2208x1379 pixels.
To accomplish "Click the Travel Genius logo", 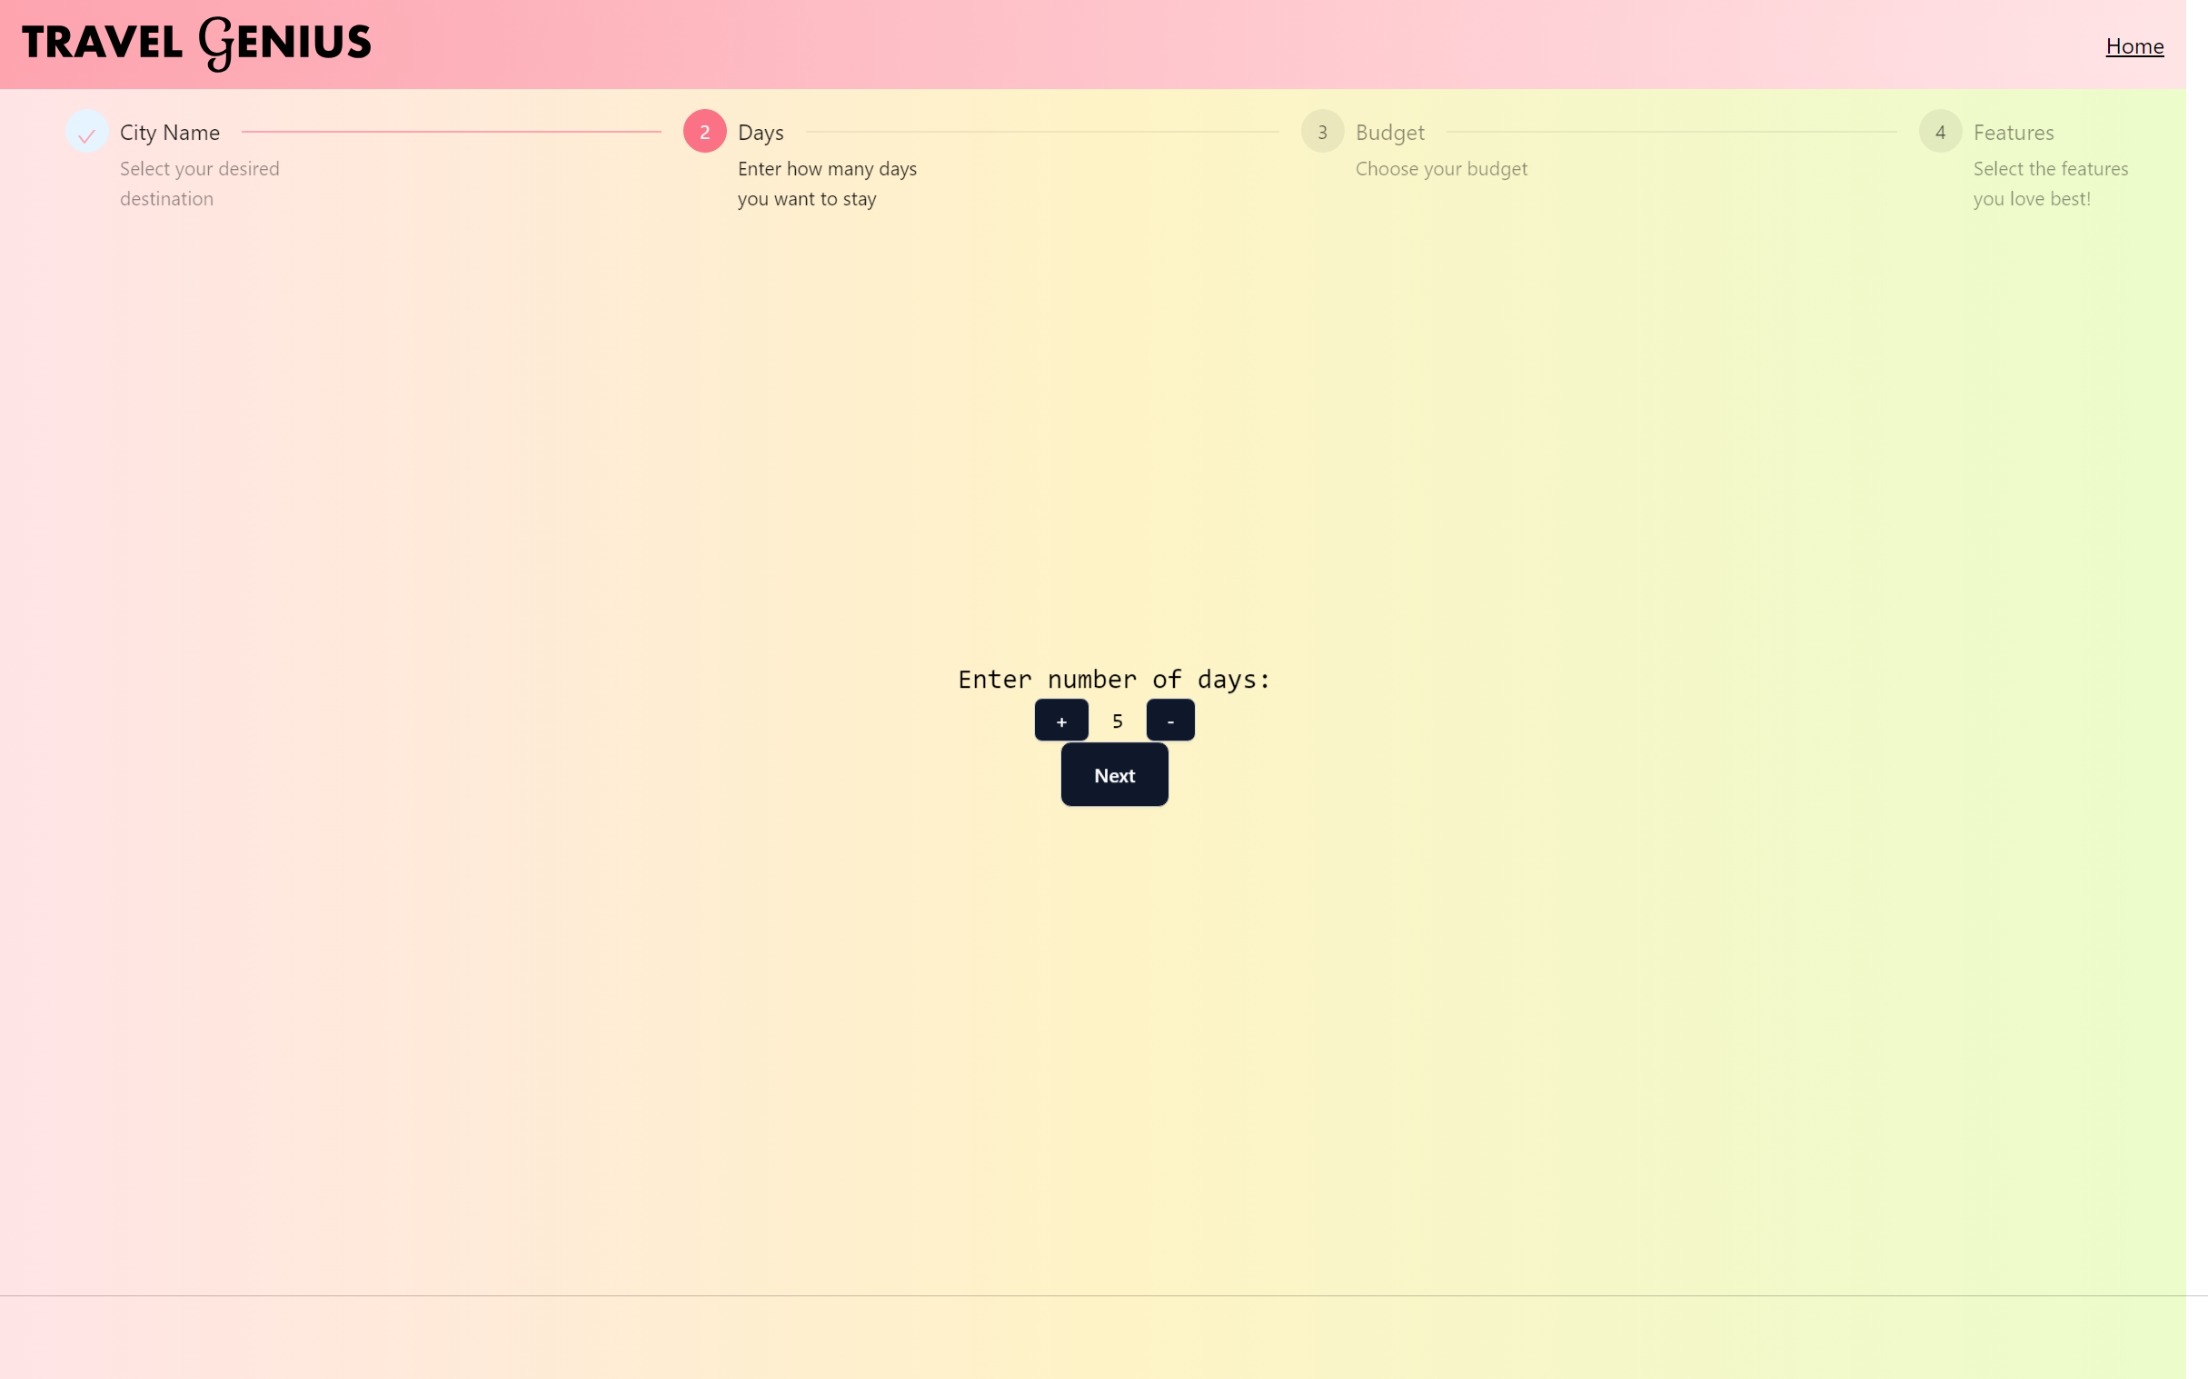I will tap(196, 43).
